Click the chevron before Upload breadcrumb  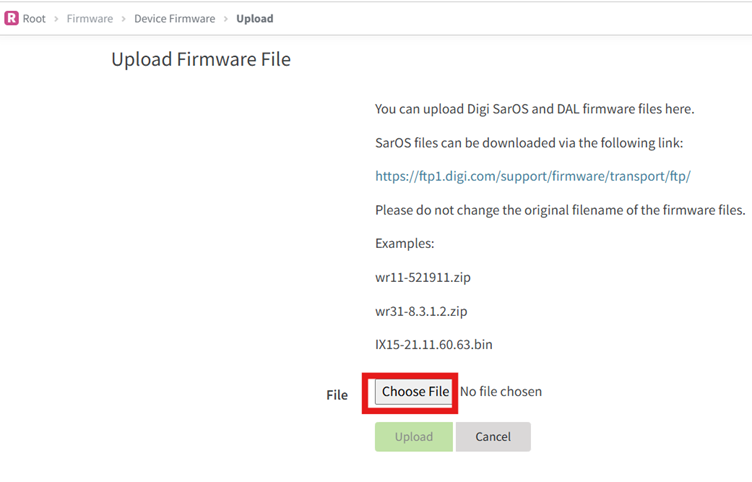[226, 18]
